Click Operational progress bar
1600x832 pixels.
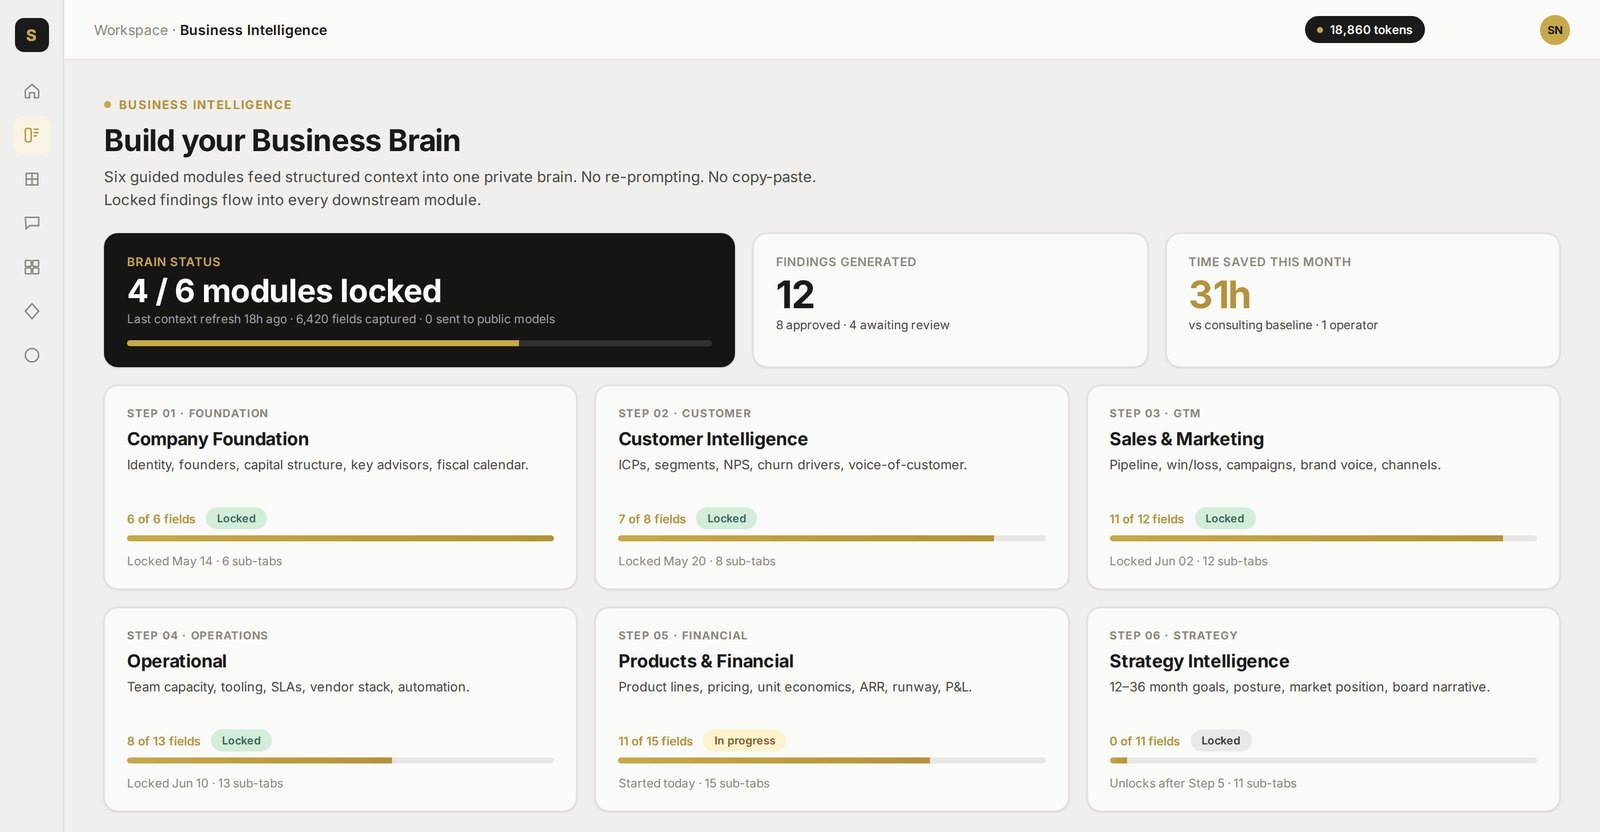pos(340,760)
